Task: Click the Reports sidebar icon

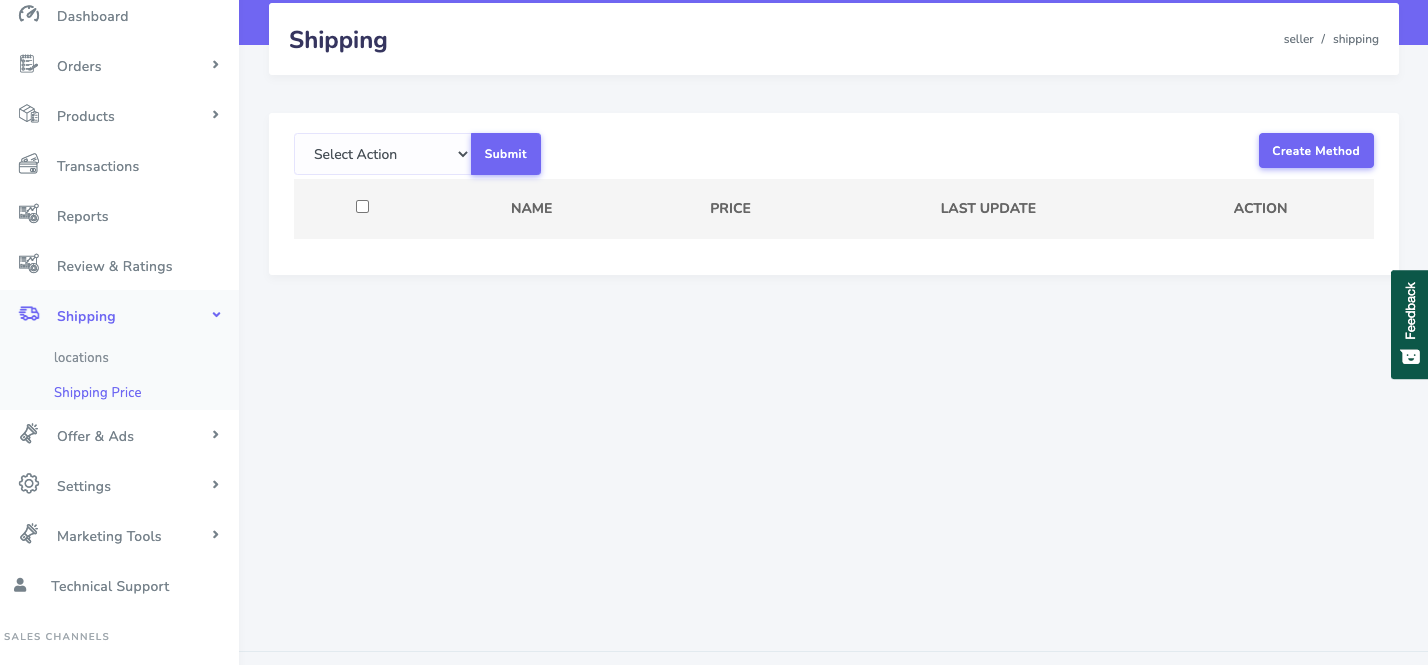Action: 29,215
